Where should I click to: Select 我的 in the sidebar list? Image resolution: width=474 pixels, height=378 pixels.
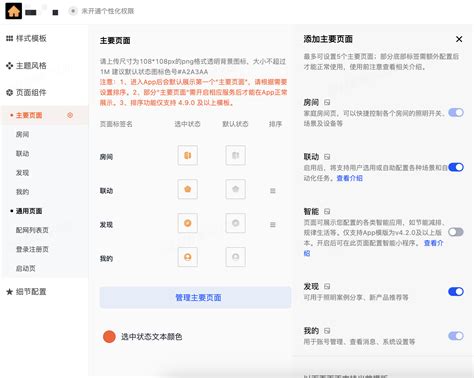pyautogui.click(x=22, y=192)
